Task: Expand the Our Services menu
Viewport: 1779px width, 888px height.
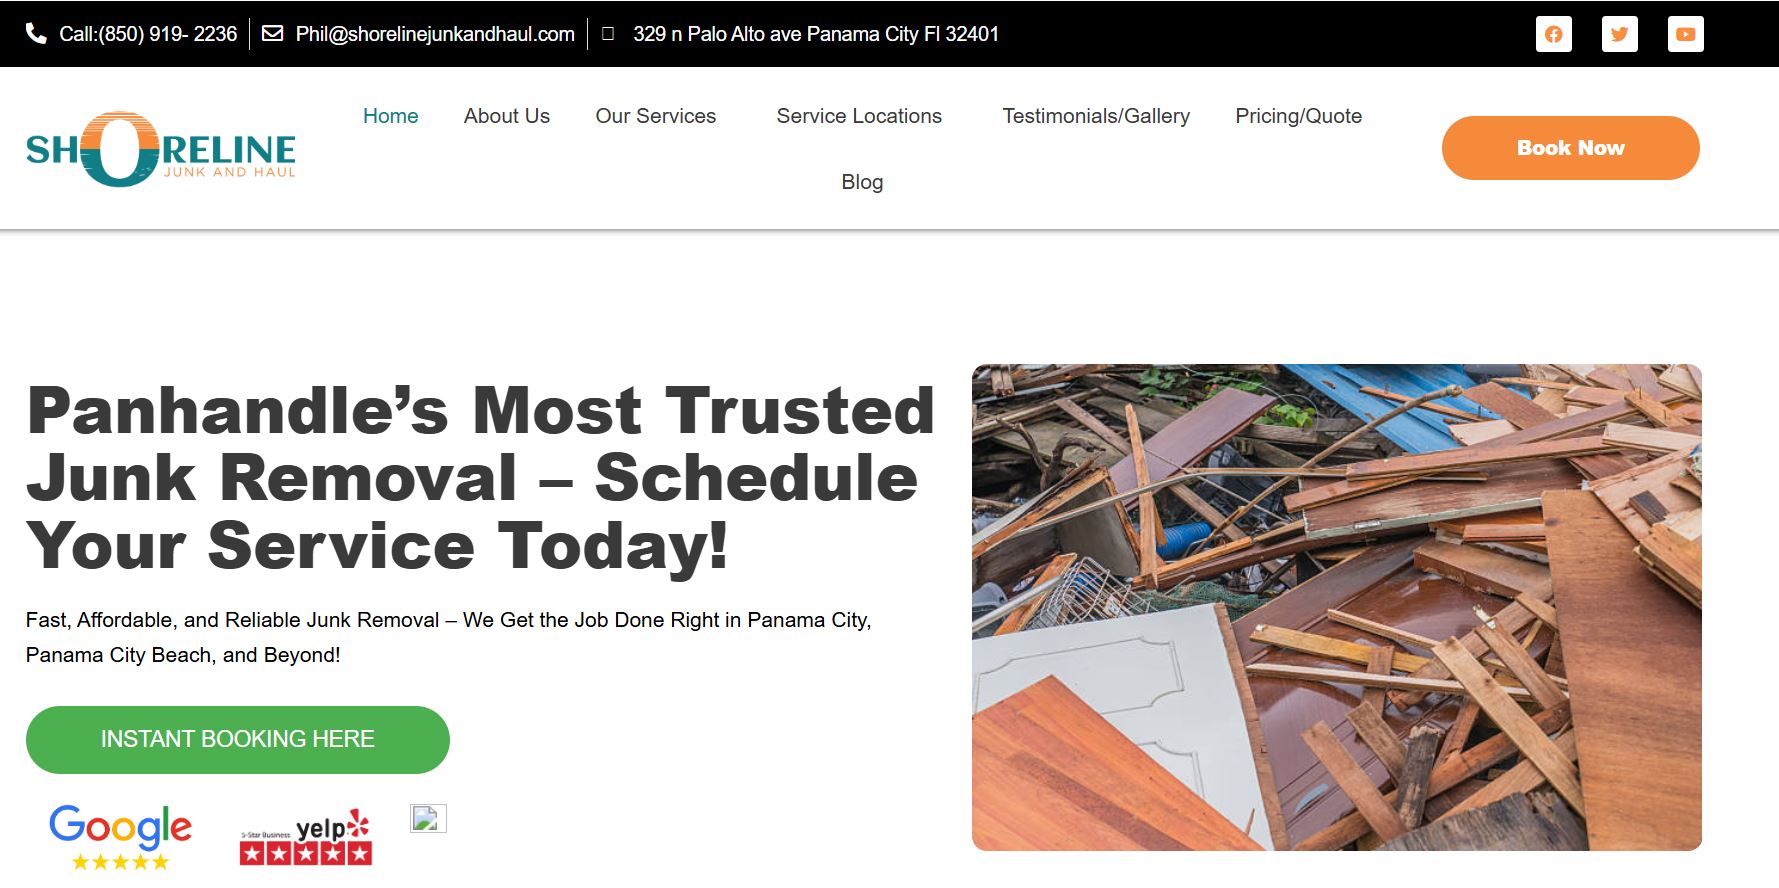Action: [x=656, y=116]
